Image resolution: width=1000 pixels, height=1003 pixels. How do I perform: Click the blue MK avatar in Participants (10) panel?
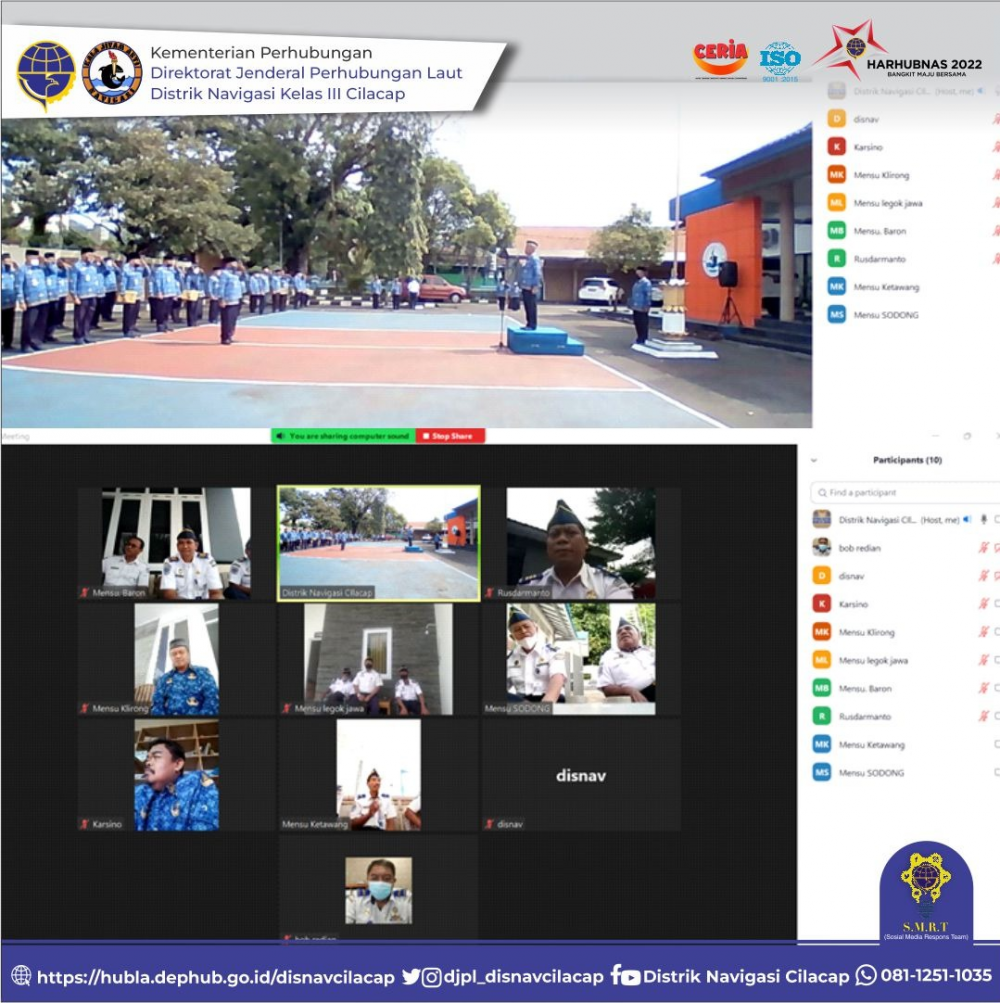(x=821, y=745)
